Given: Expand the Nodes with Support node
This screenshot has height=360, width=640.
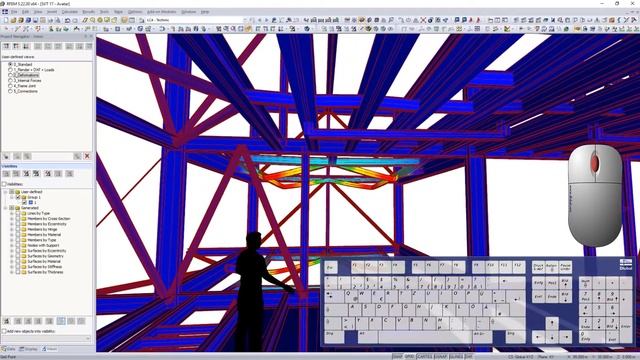Looking at the screenshot, I should point(12,245).
